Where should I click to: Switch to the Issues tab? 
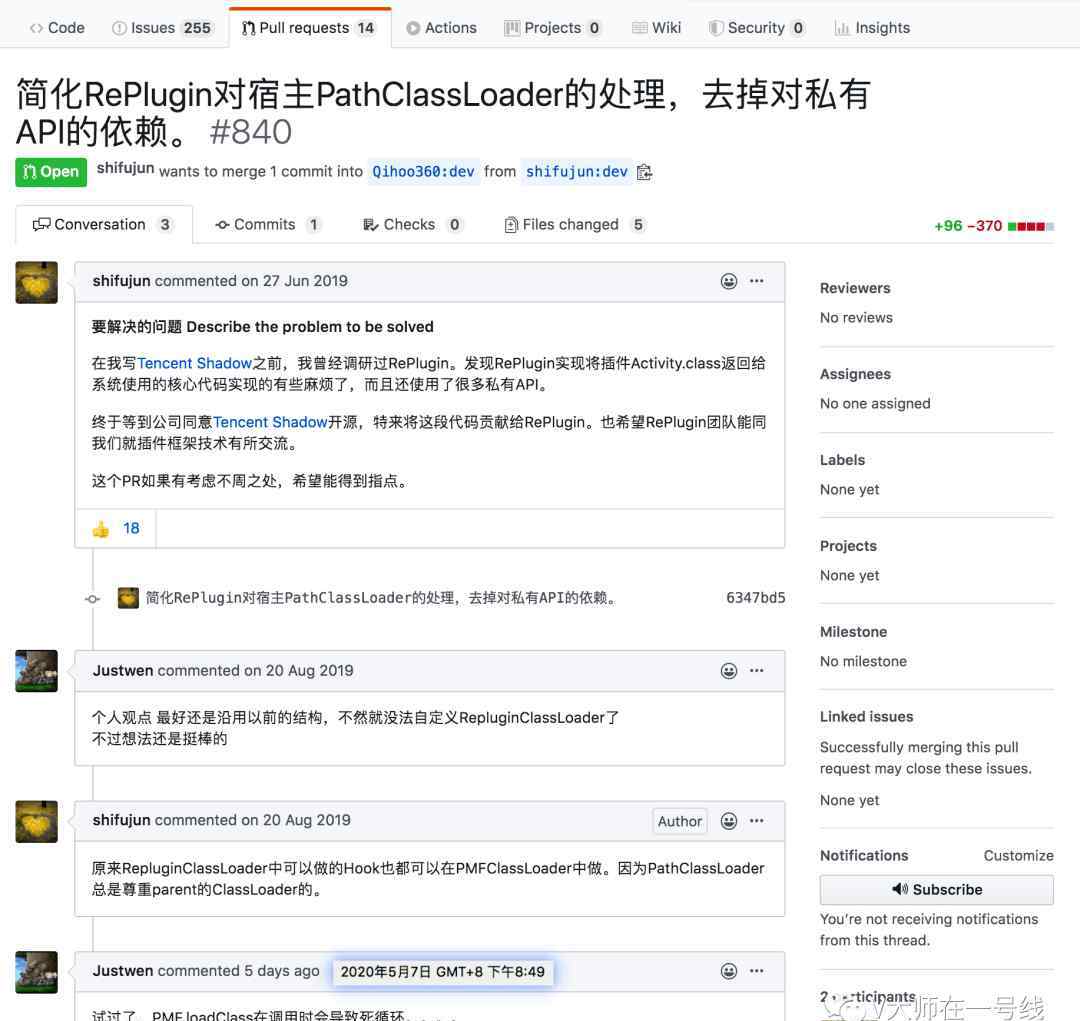[162, 28]
